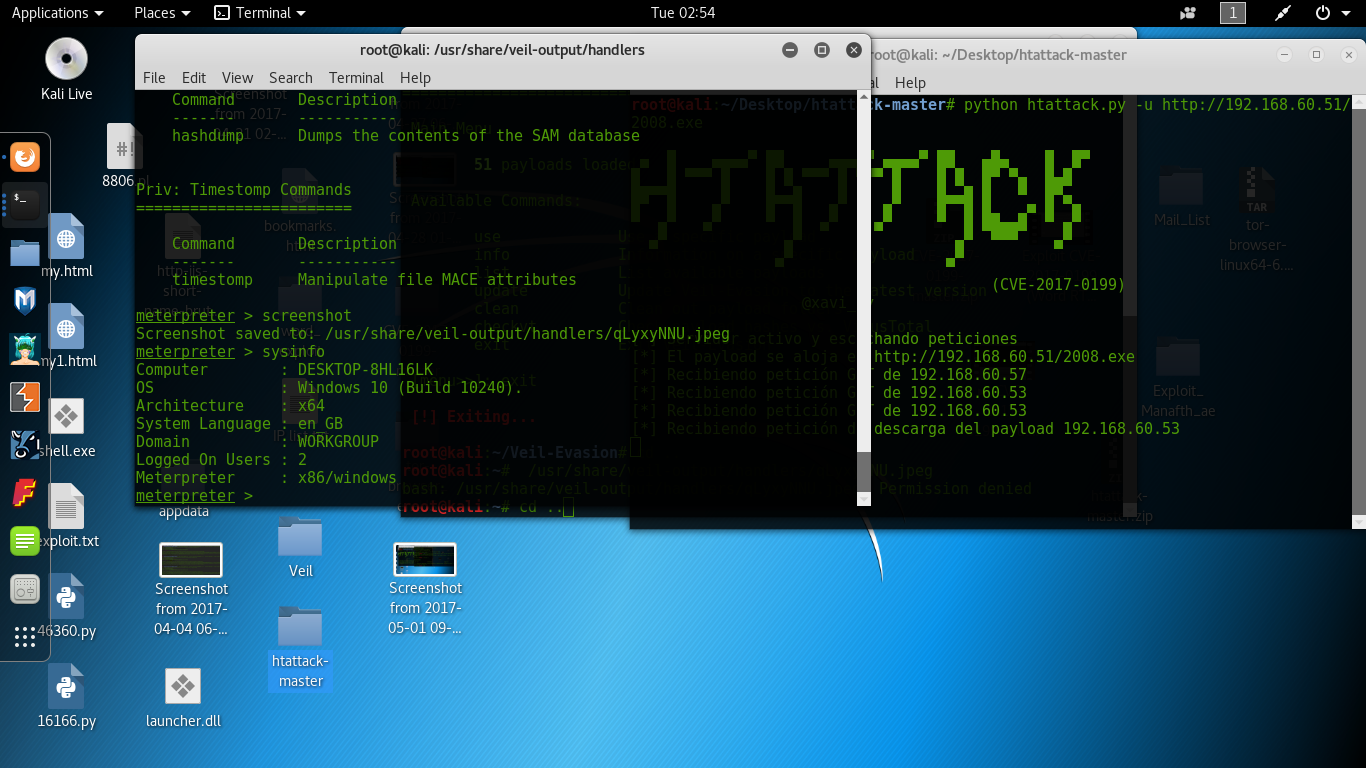Image resolution: width=1366 pixels, height=768 pixels.
Task: Open the Firefox icon in the dock
Action: [25, 157]
